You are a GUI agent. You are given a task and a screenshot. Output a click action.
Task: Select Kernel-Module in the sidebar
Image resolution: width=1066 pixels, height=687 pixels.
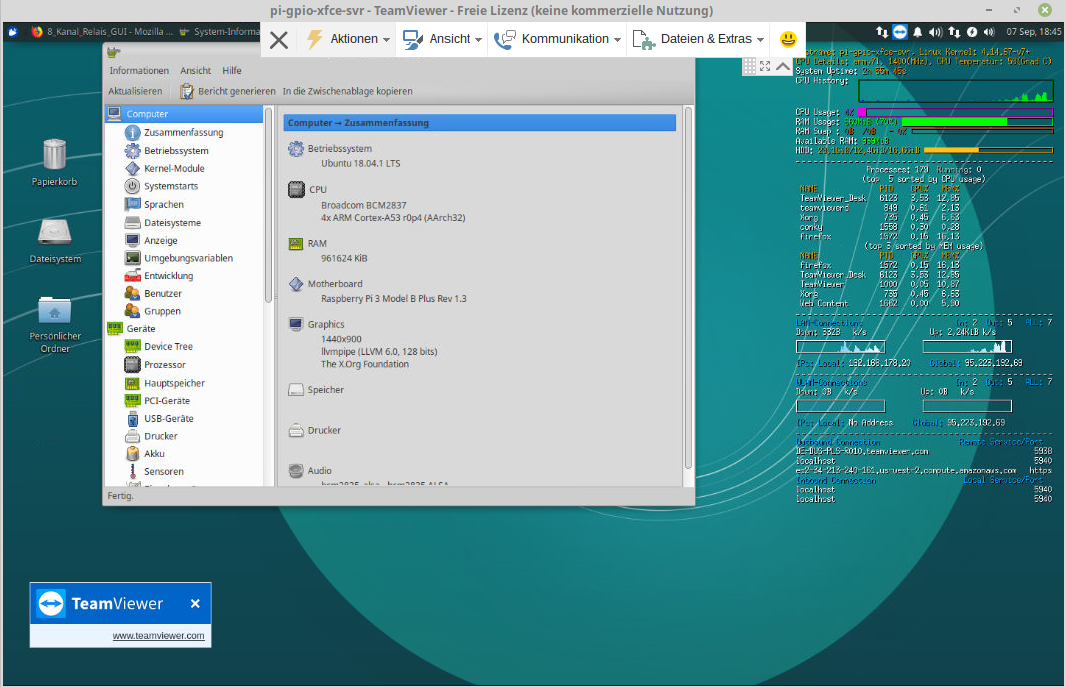(173, 169)
